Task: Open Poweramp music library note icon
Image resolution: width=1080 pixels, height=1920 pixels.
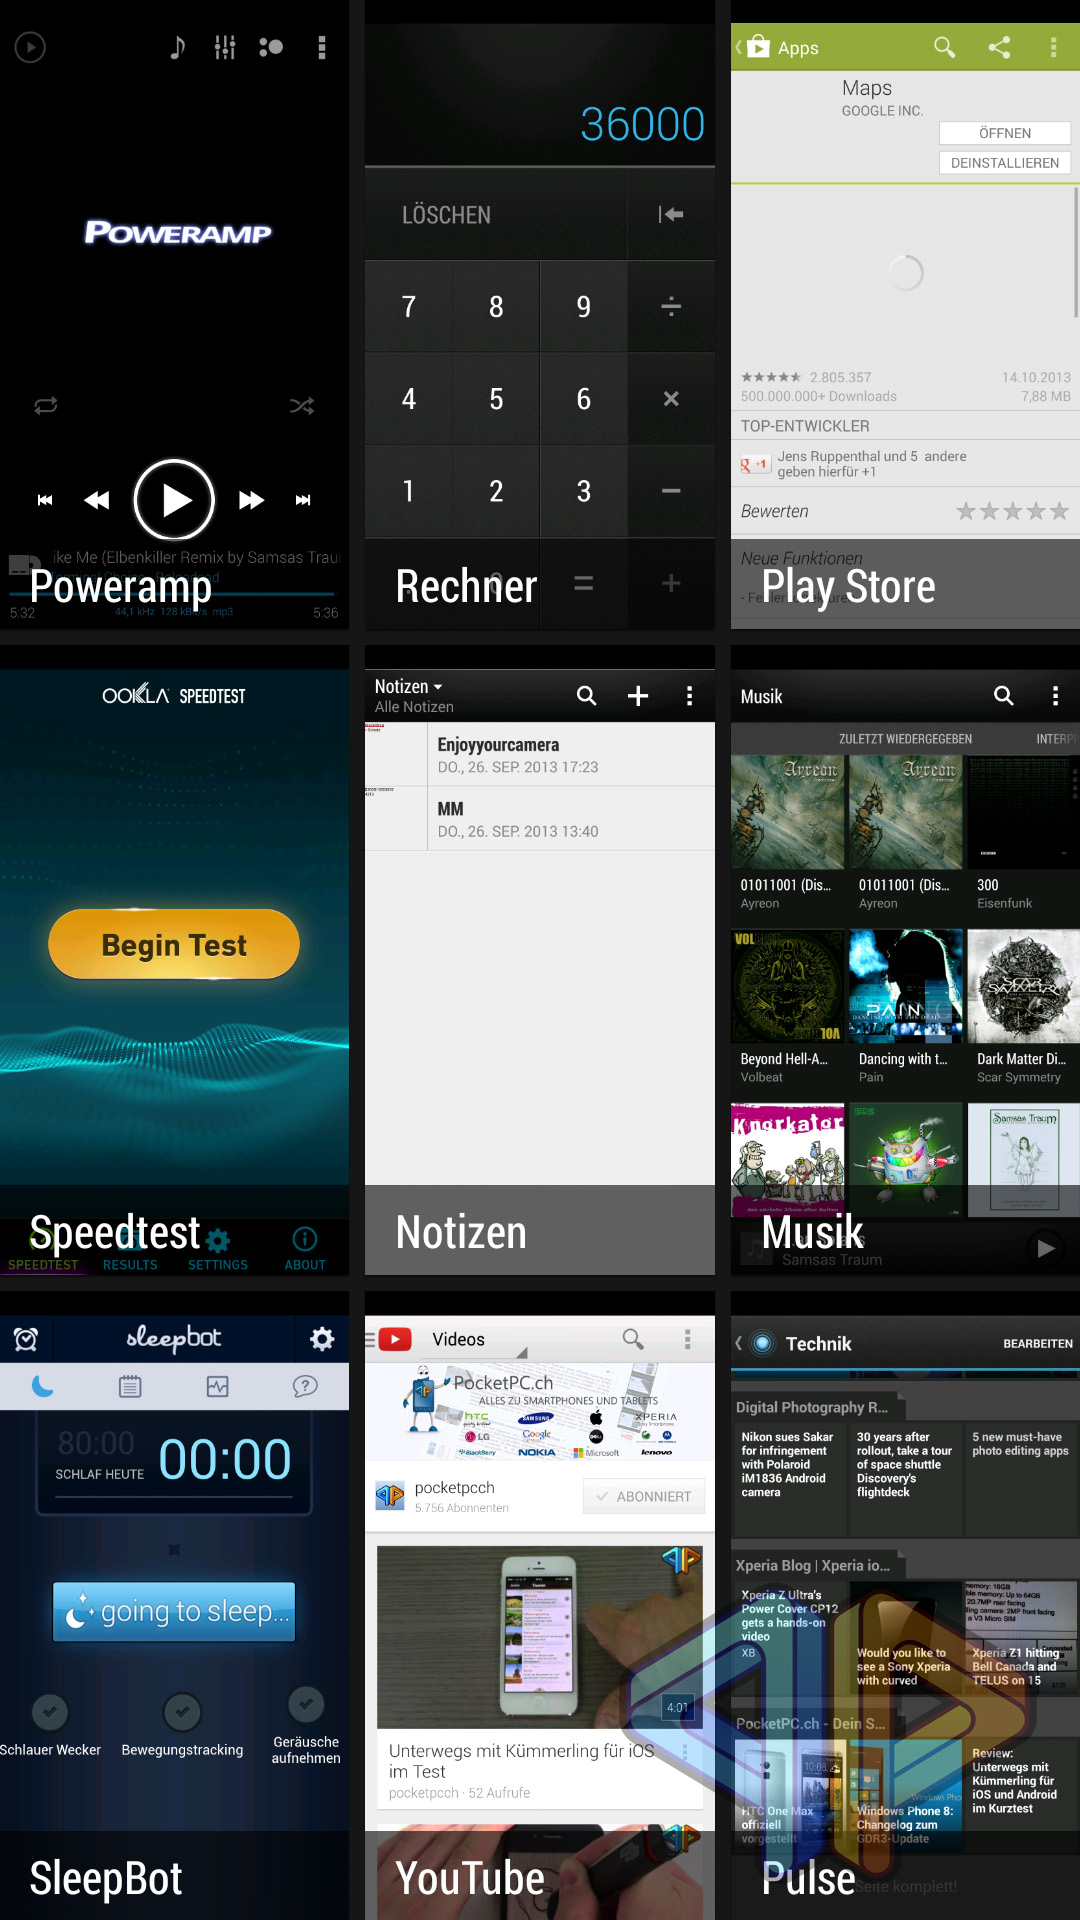Action: (177, 47)
